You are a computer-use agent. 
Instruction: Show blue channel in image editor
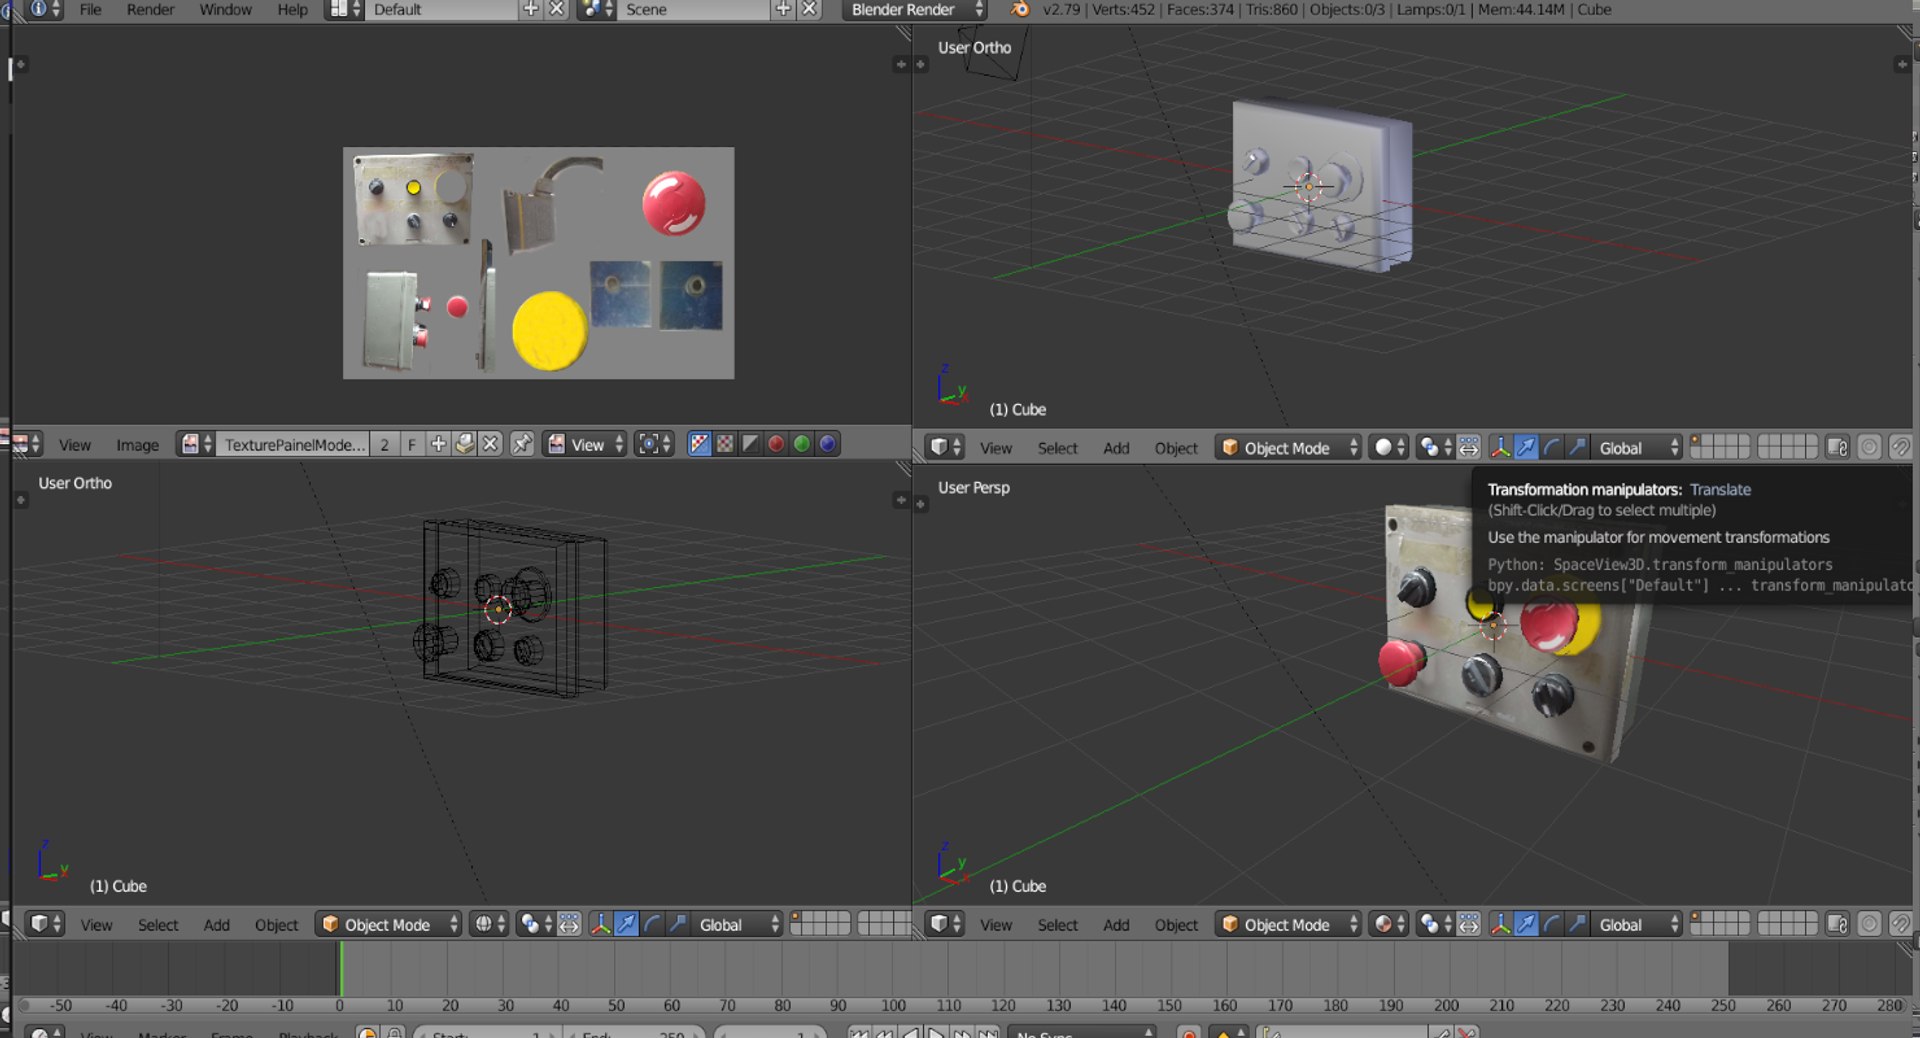click(828, 444)
